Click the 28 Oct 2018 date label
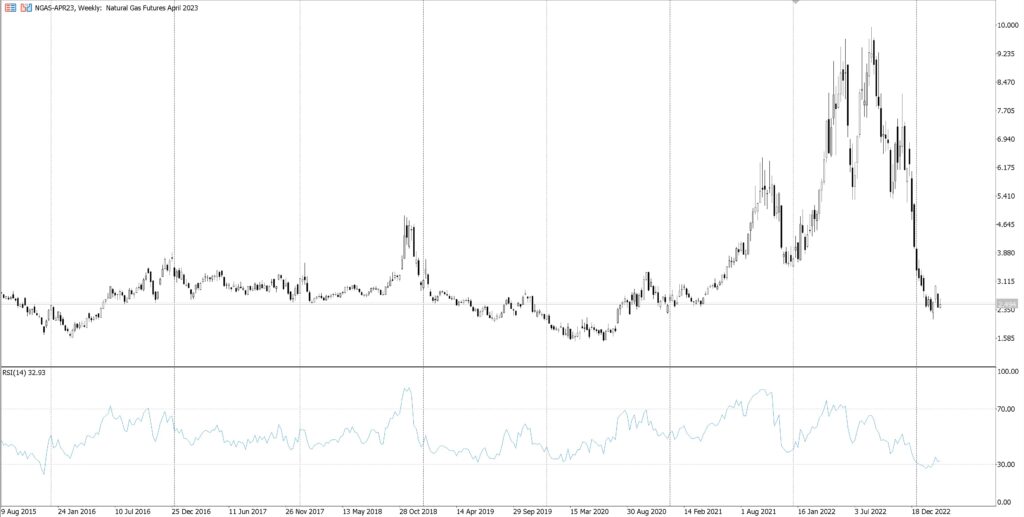 pos(439,509)
